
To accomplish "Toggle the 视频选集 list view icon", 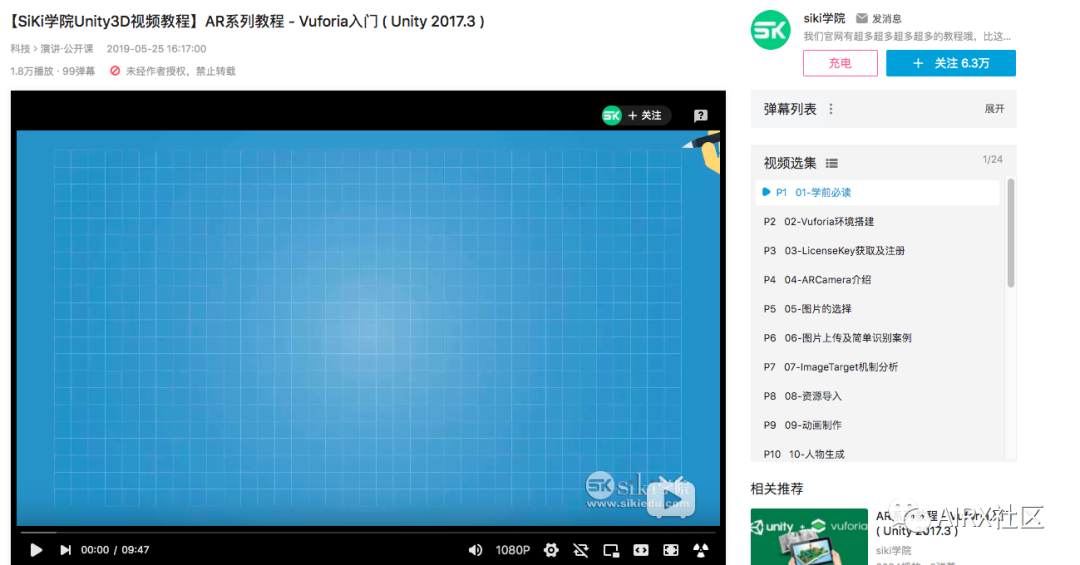I will (x=832, y=163).
